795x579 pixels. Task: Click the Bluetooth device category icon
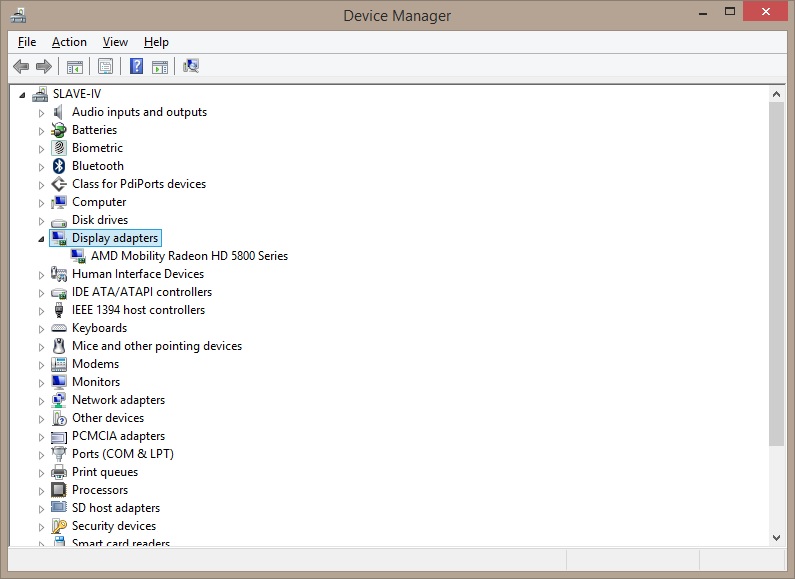(59, 166)
